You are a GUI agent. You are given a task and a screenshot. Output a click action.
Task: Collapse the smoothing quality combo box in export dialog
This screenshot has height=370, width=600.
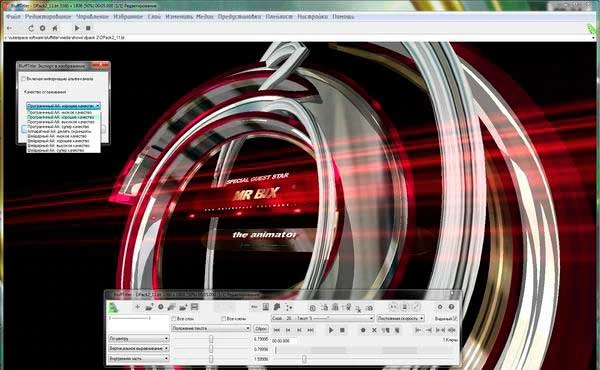[64, 106]
